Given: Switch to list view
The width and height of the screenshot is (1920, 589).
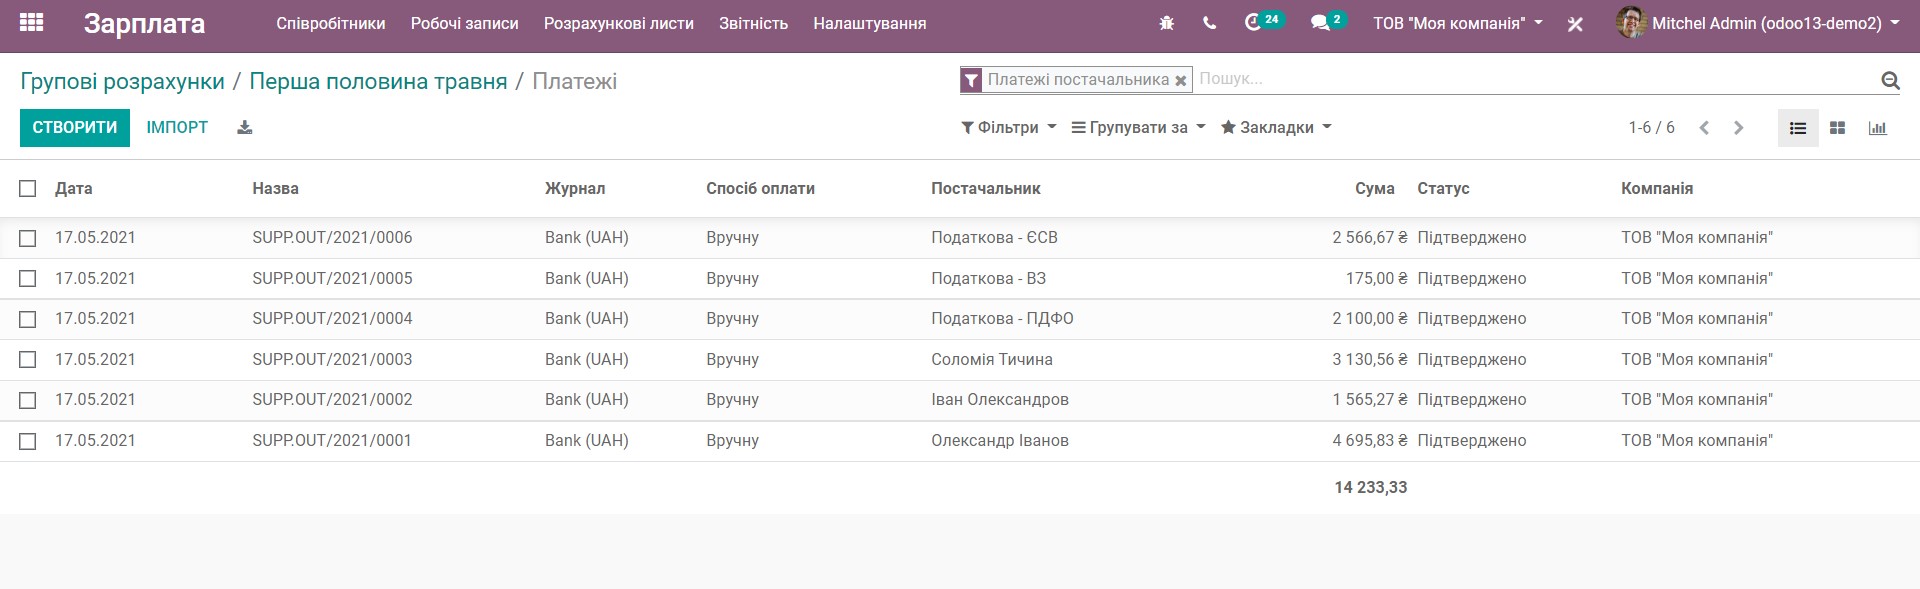Looking at the screenshot, I should 1798,128.
